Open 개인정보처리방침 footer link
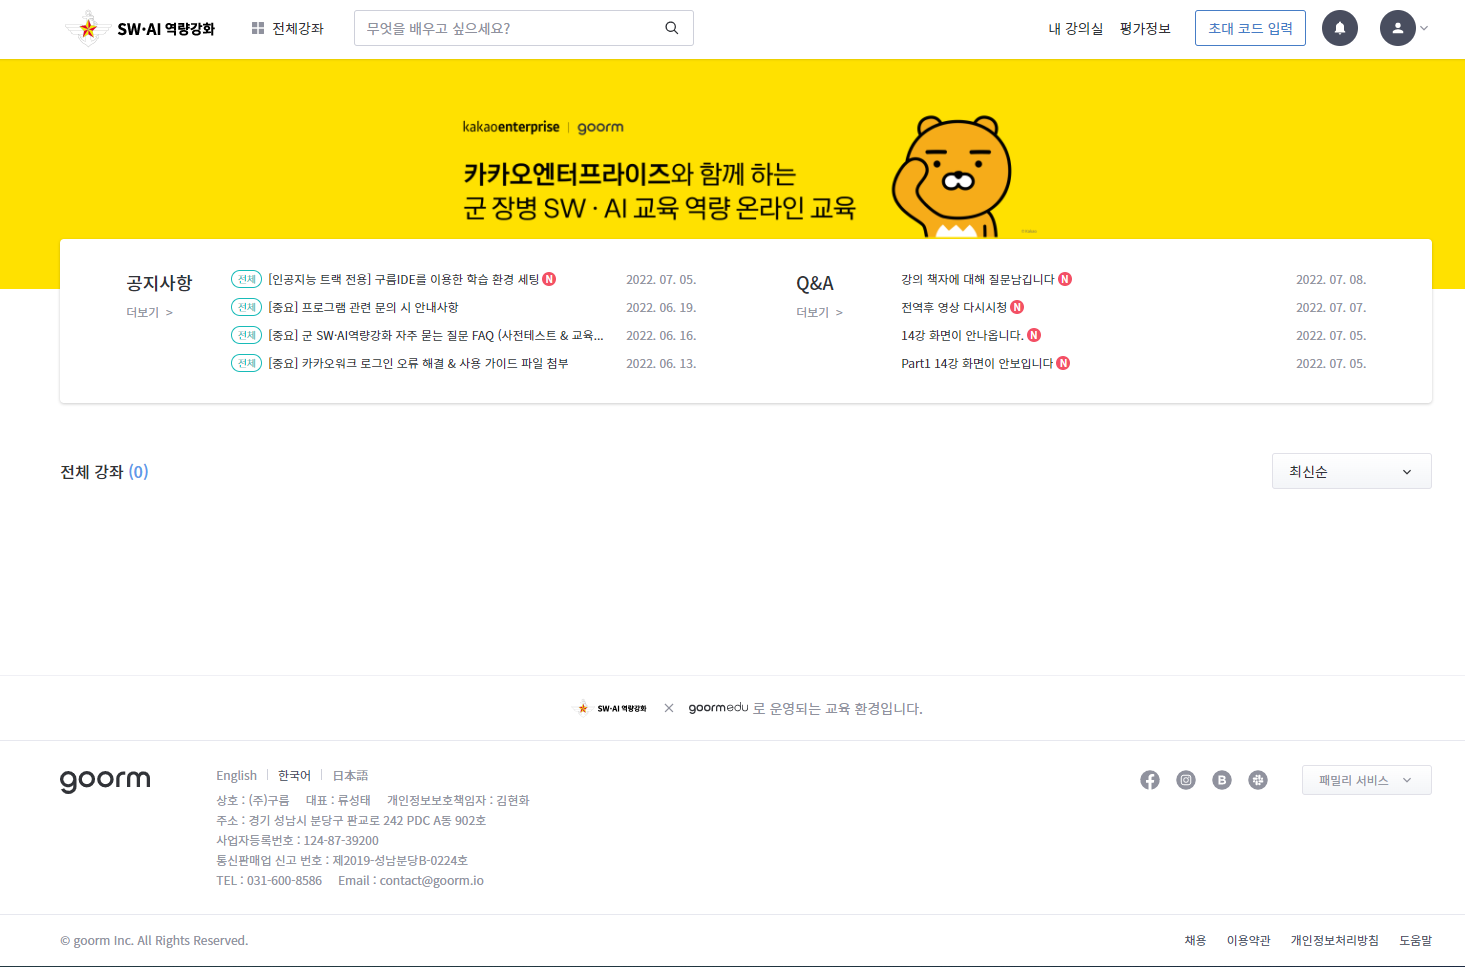The width and height of the screenshot is (1465, 967). coord(1334,940)
